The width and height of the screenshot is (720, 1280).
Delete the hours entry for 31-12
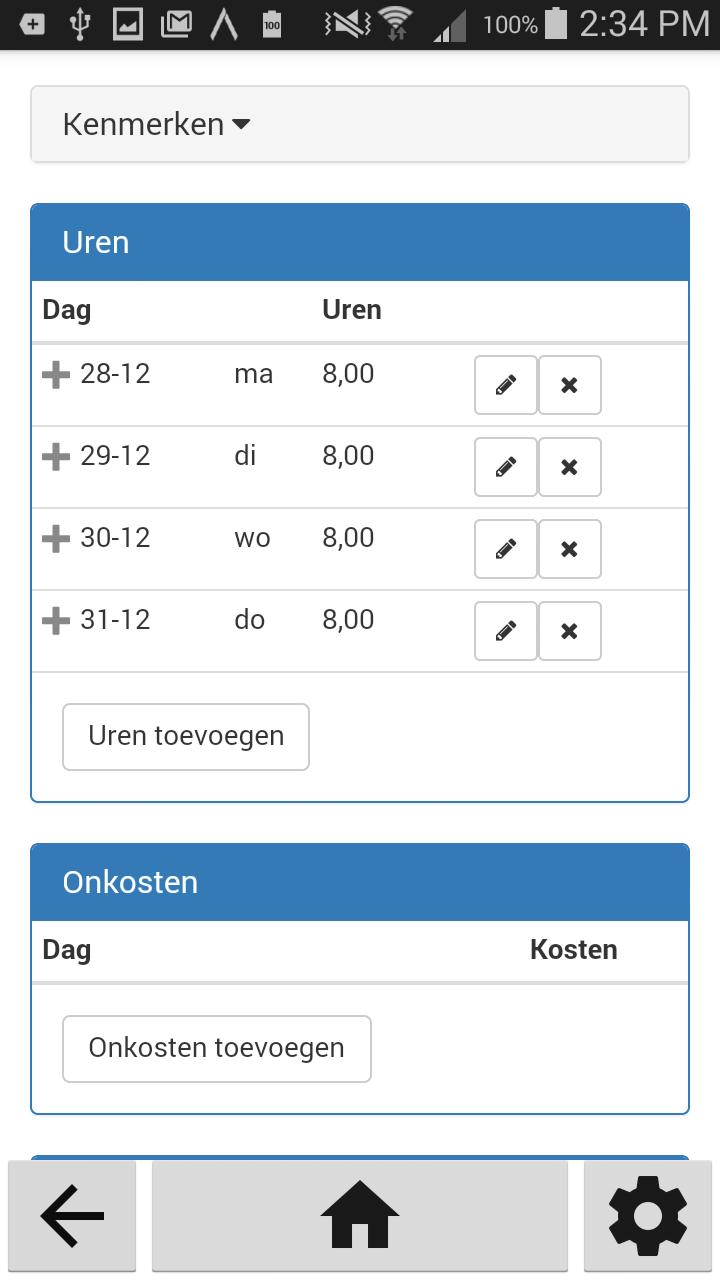[570, 631]
